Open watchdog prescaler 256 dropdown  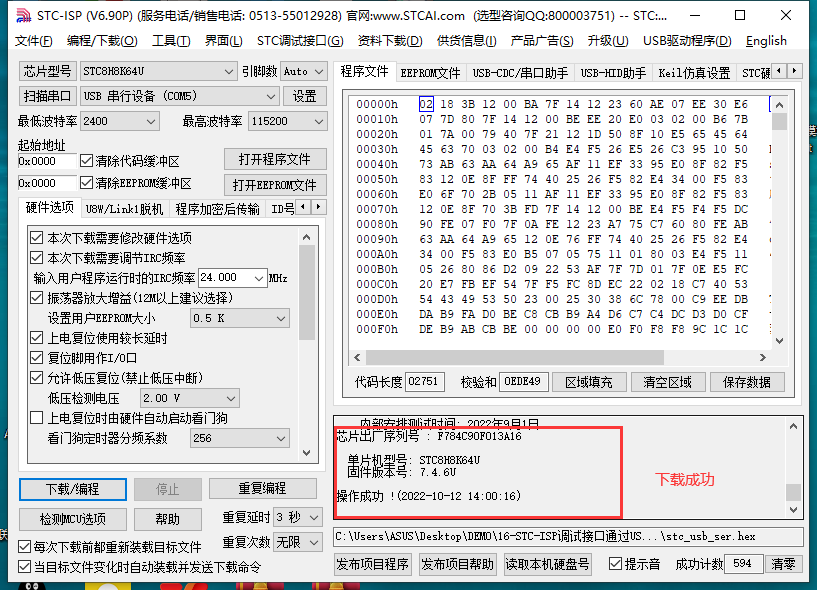coord(240,438)
